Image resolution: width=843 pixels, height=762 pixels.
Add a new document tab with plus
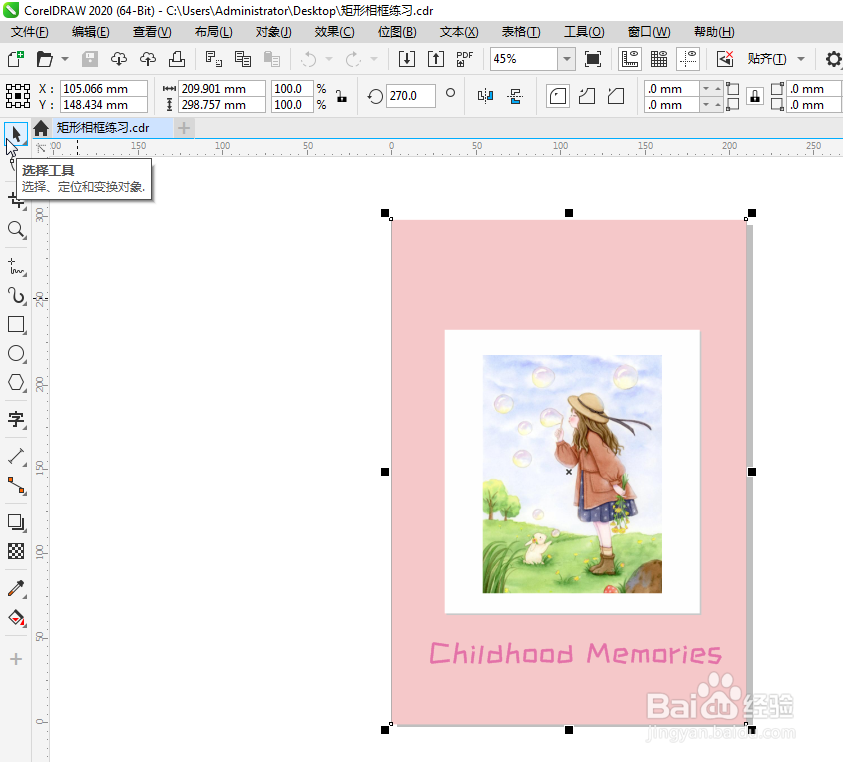tap(184, 128)
